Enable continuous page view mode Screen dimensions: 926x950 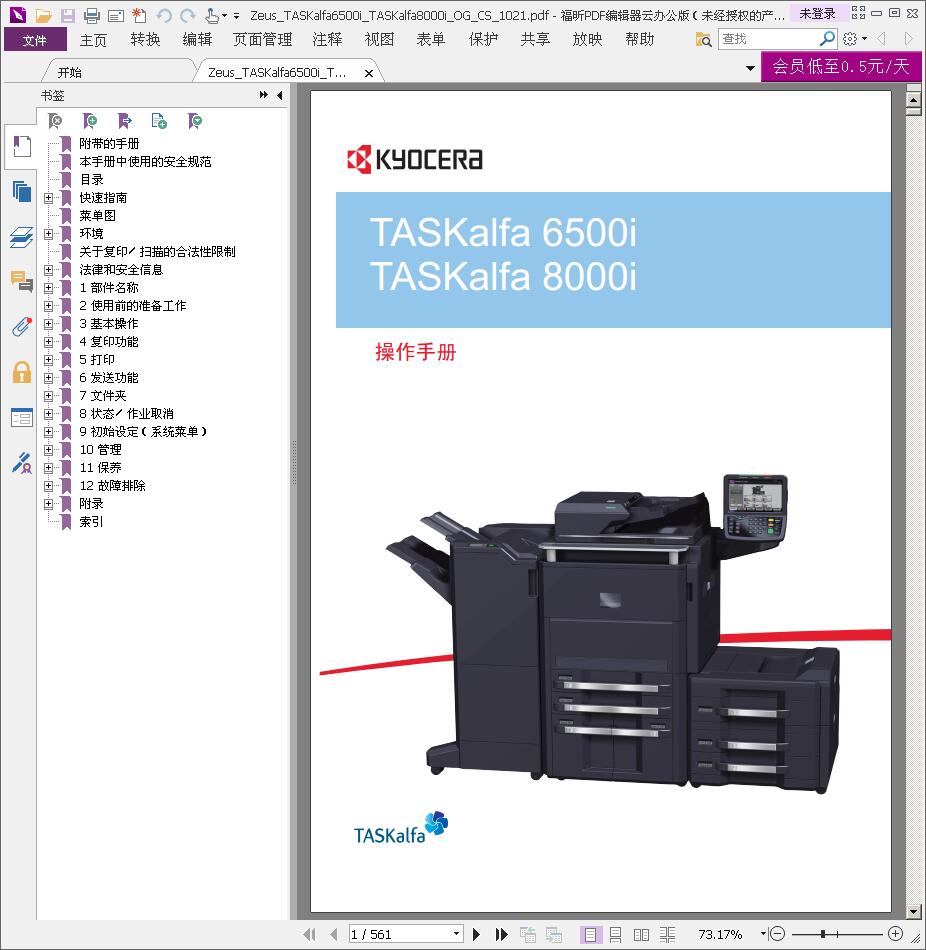pos(615,935)
